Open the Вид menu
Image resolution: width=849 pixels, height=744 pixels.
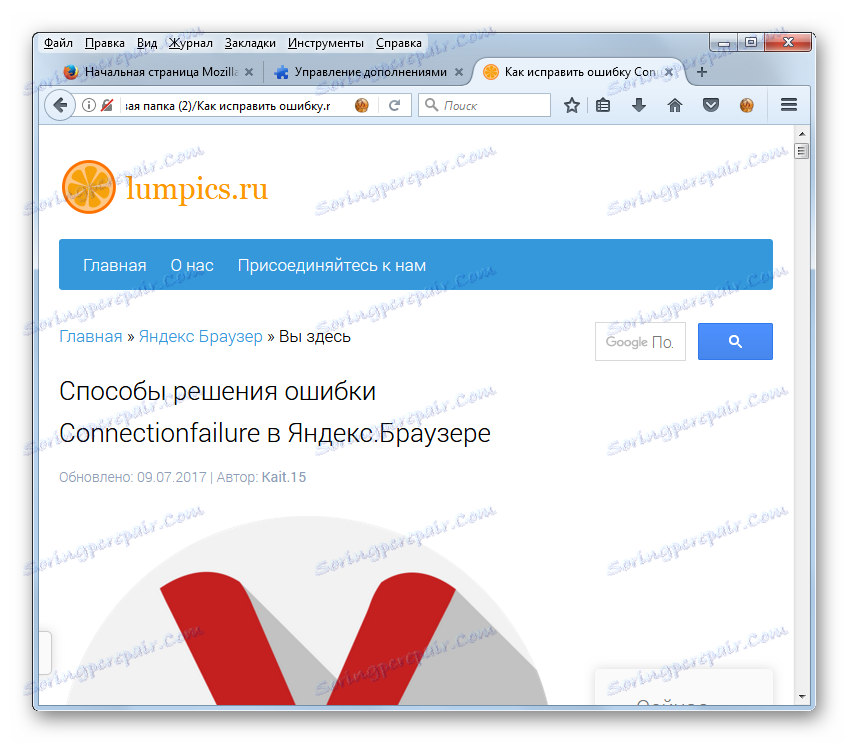[147, 43]
